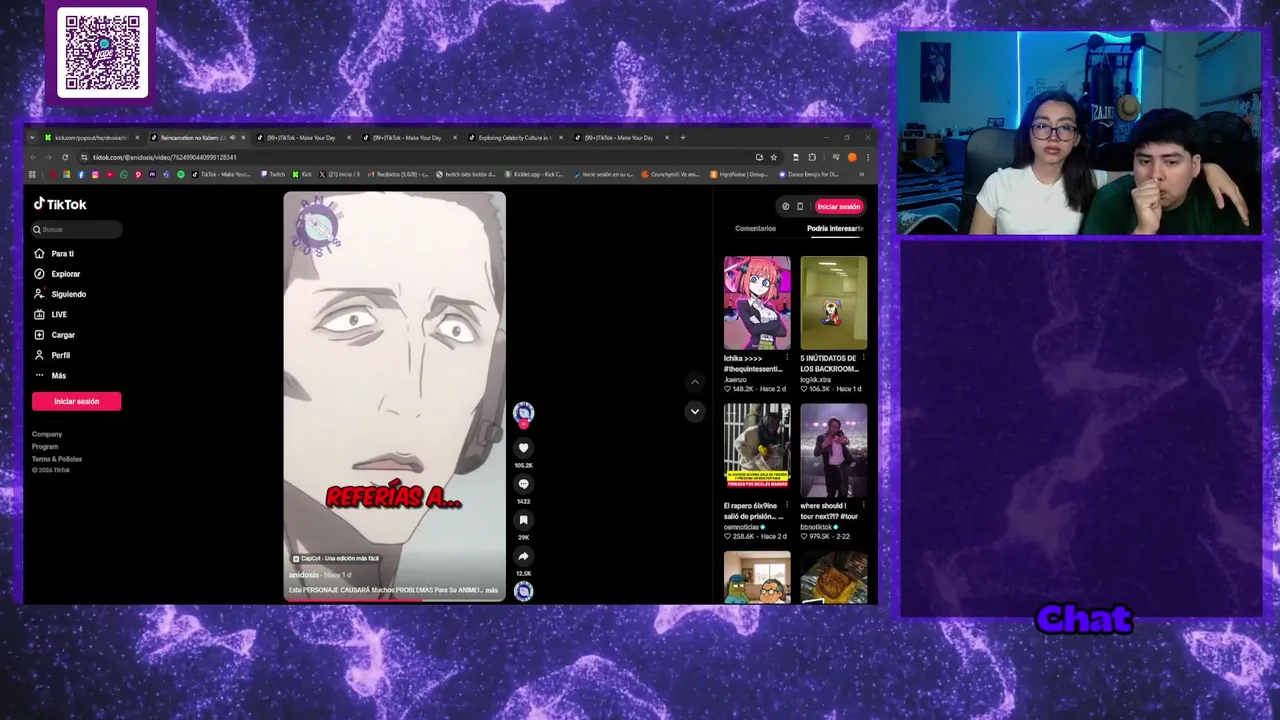Mute audio on the Reincarnation no Kaben tab
This screenshot has height=720, width=1280.
(232, 137)
